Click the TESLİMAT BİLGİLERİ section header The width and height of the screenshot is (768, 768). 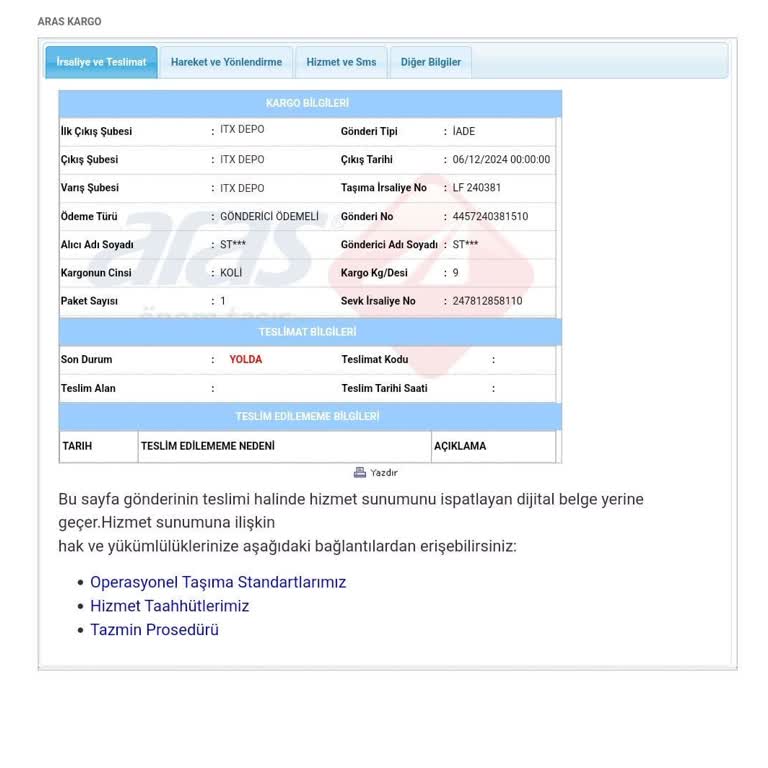[x=308, y=332]
